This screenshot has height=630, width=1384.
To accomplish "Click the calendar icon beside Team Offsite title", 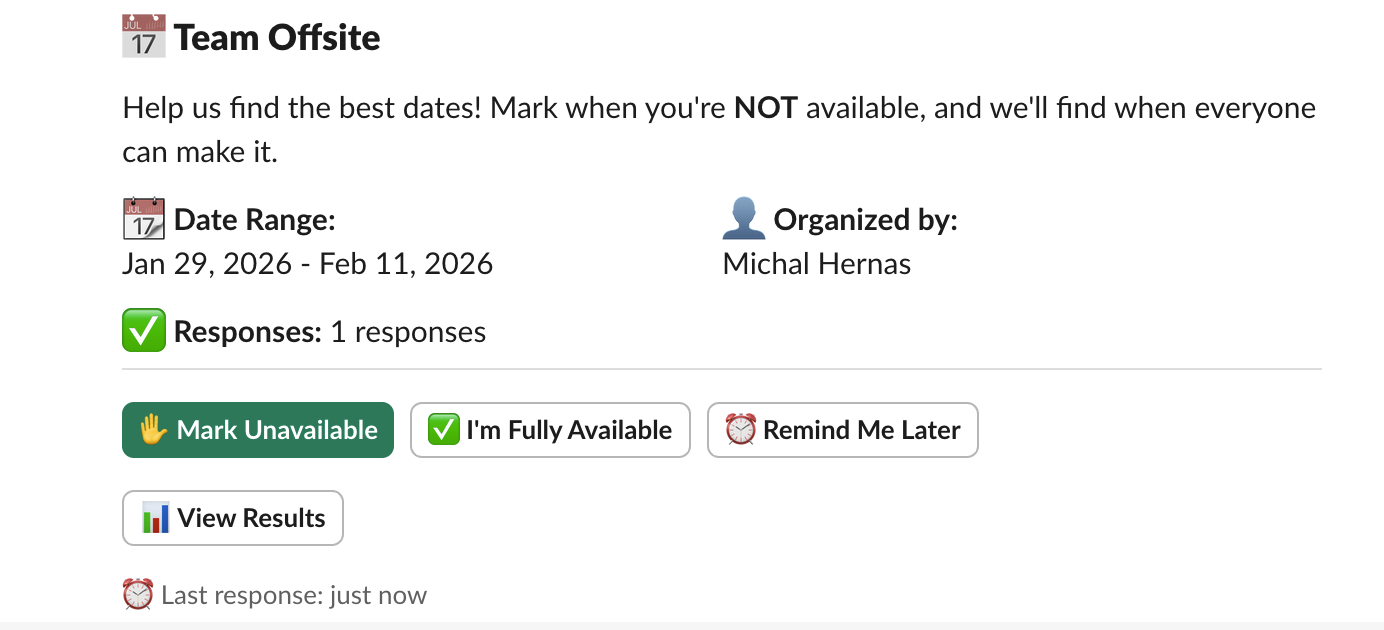I will [x=143, y=36].
